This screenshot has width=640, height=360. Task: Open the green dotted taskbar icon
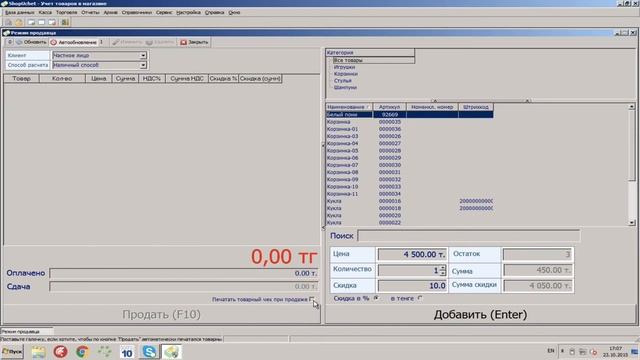pyautogui.click(x=104, y=351)
